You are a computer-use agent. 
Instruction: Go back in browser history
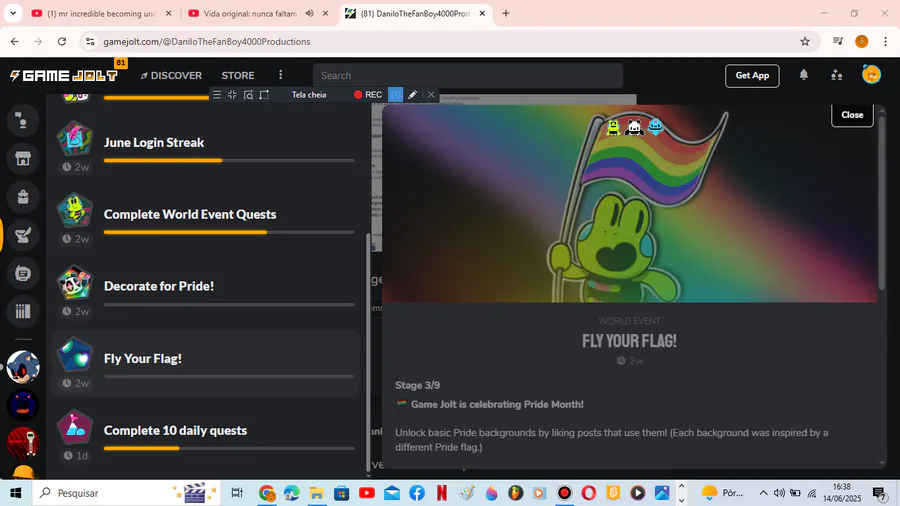point(15,41)
